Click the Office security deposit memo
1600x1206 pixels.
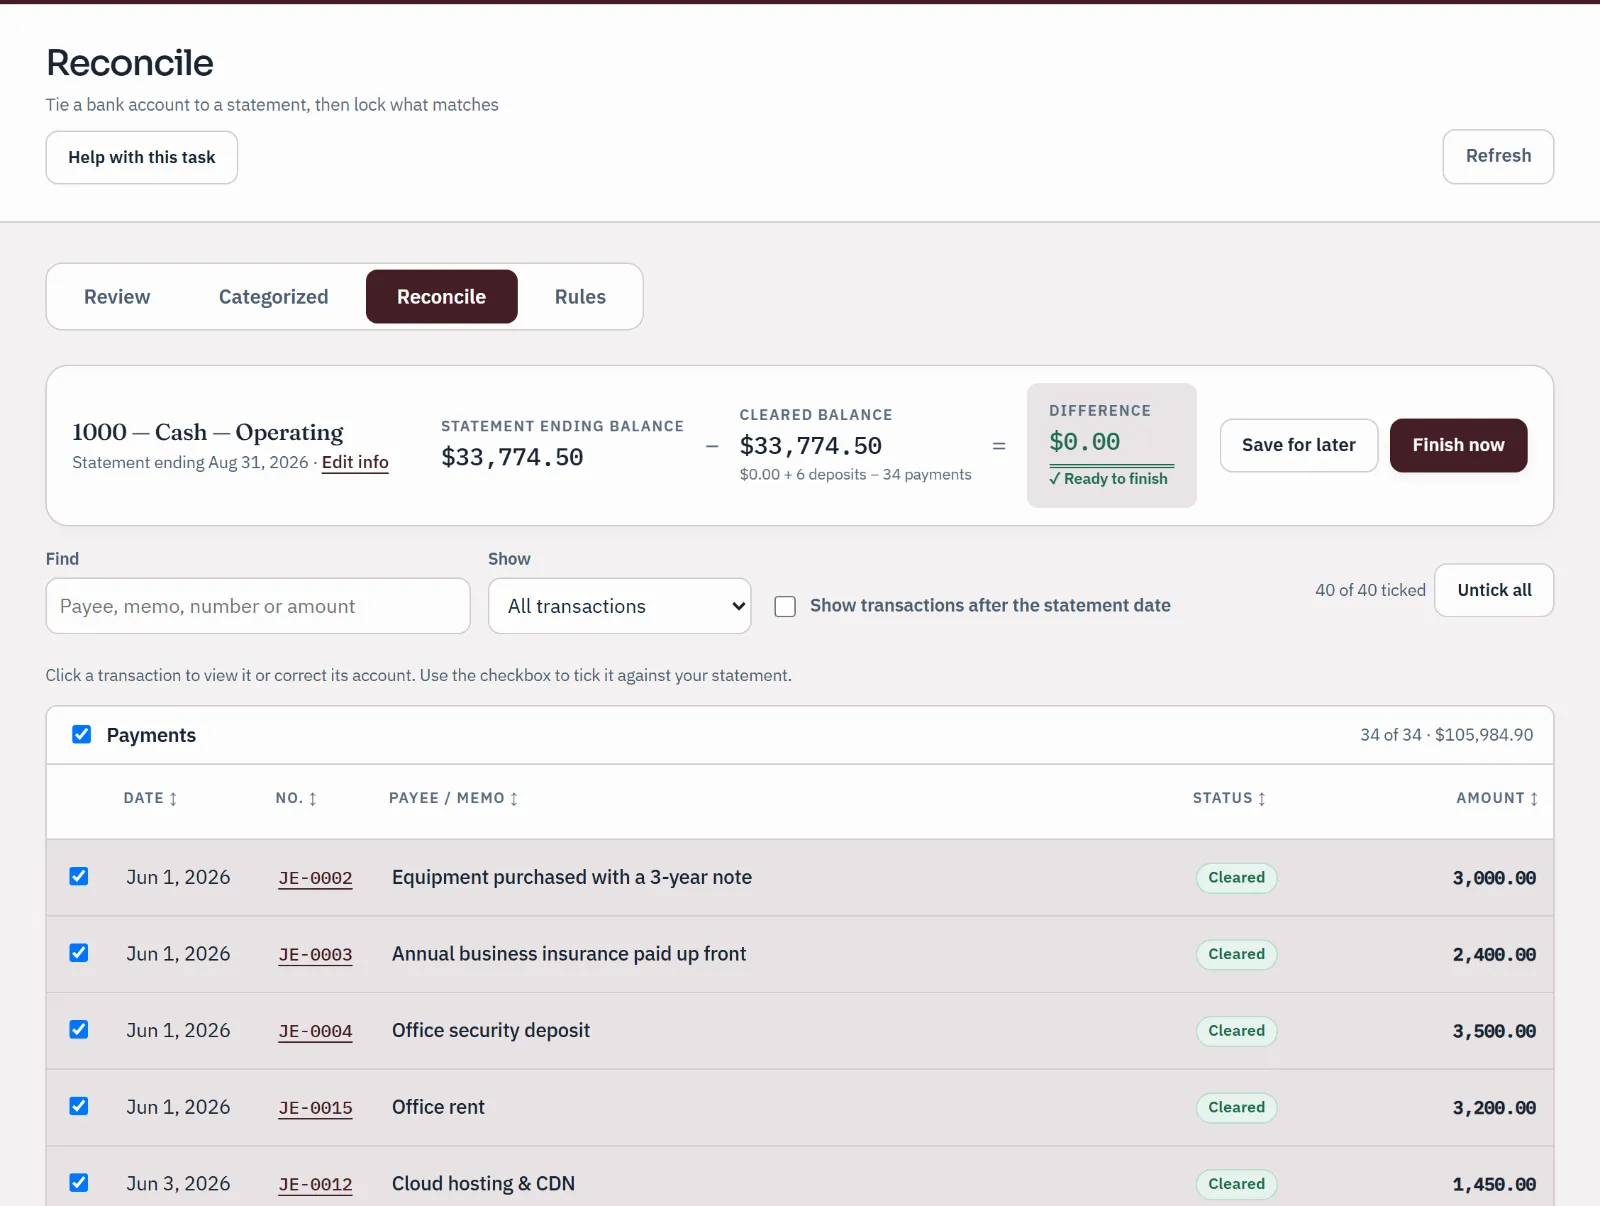tap(491, 1030)
